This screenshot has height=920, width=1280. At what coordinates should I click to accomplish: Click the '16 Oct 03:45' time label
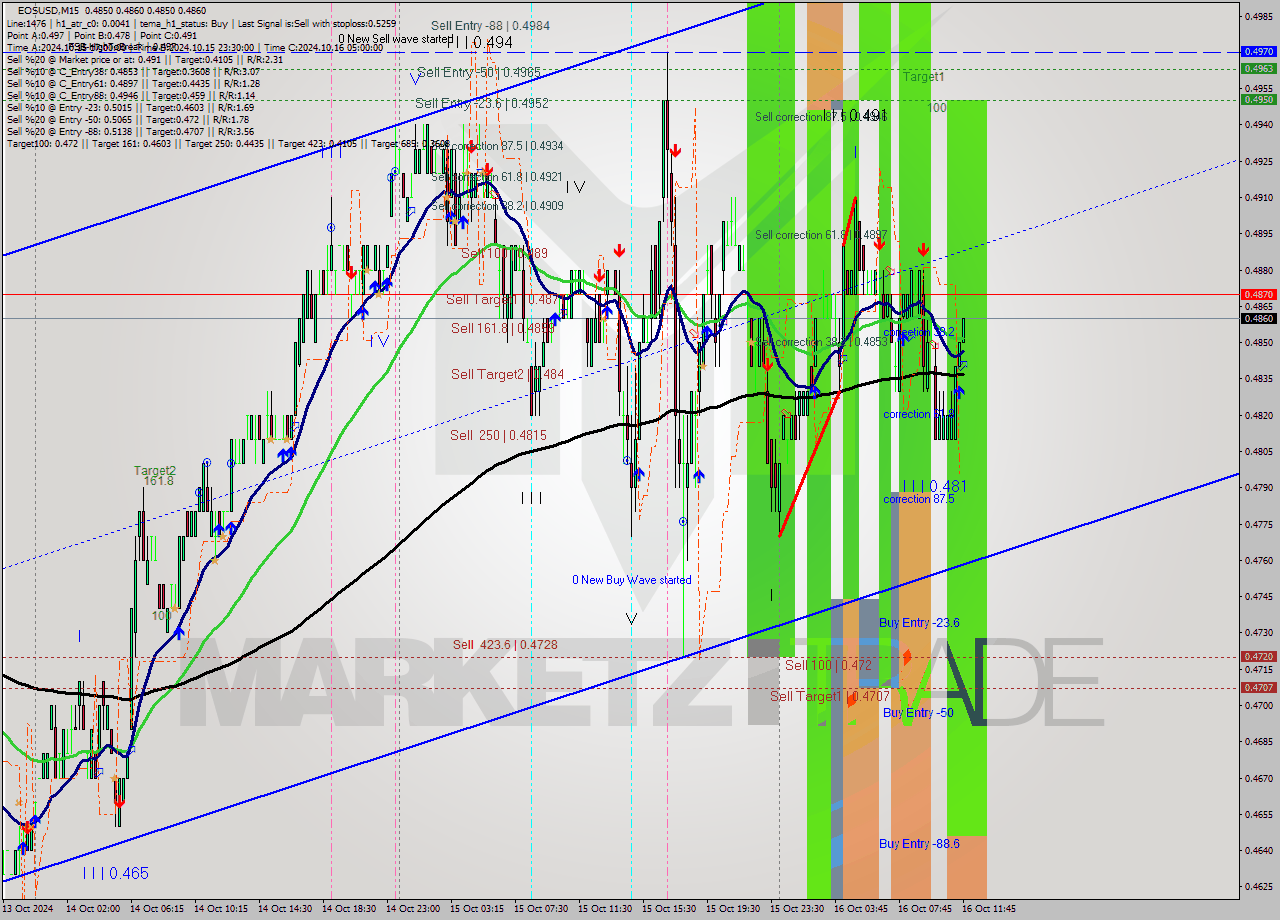(x=859, y=909)
